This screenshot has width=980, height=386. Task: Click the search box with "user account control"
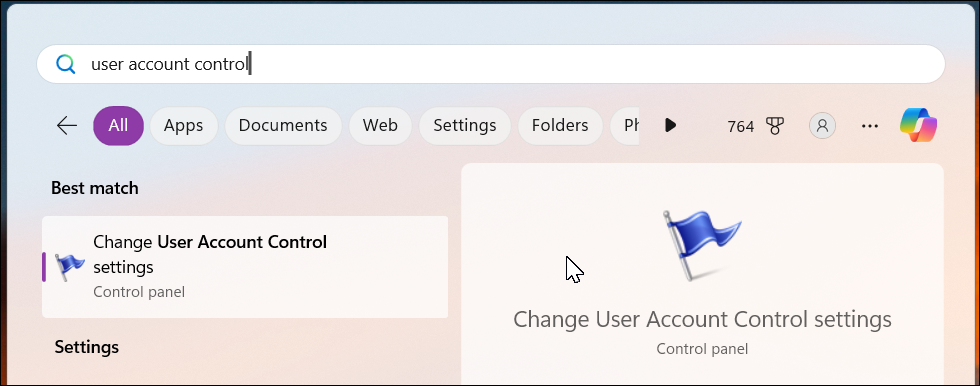coord(491,64)
